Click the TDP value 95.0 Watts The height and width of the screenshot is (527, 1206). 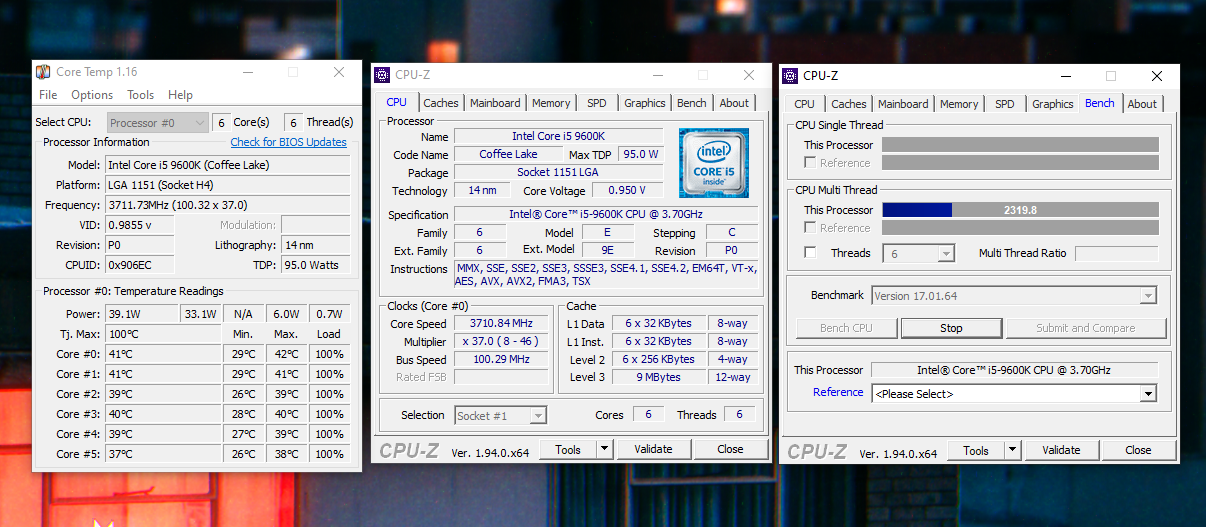coord(315,265)
